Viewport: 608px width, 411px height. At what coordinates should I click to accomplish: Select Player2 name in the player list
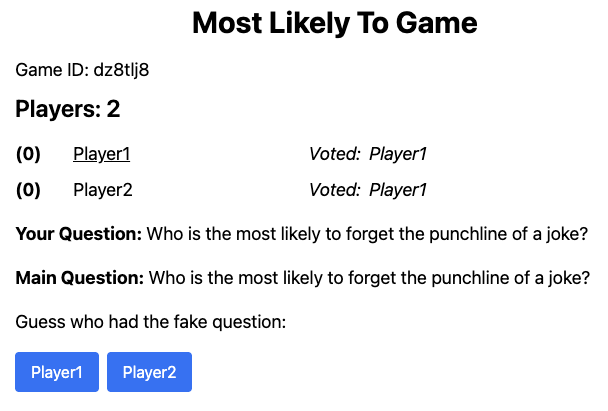[103, 190]
